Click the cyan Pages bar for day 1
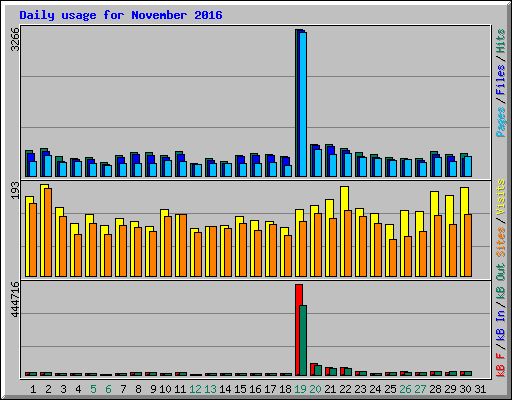Screen dimensions: 512x400 tap(33, 169)
